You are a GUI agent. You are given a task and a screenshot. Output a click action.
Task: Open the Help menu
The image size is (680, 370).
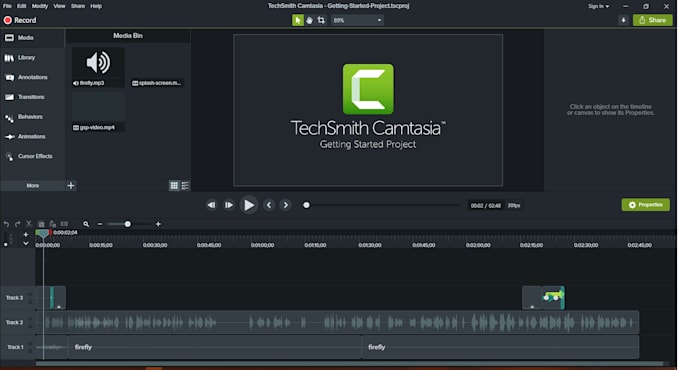pyautogui.click(x=96, y=6)
